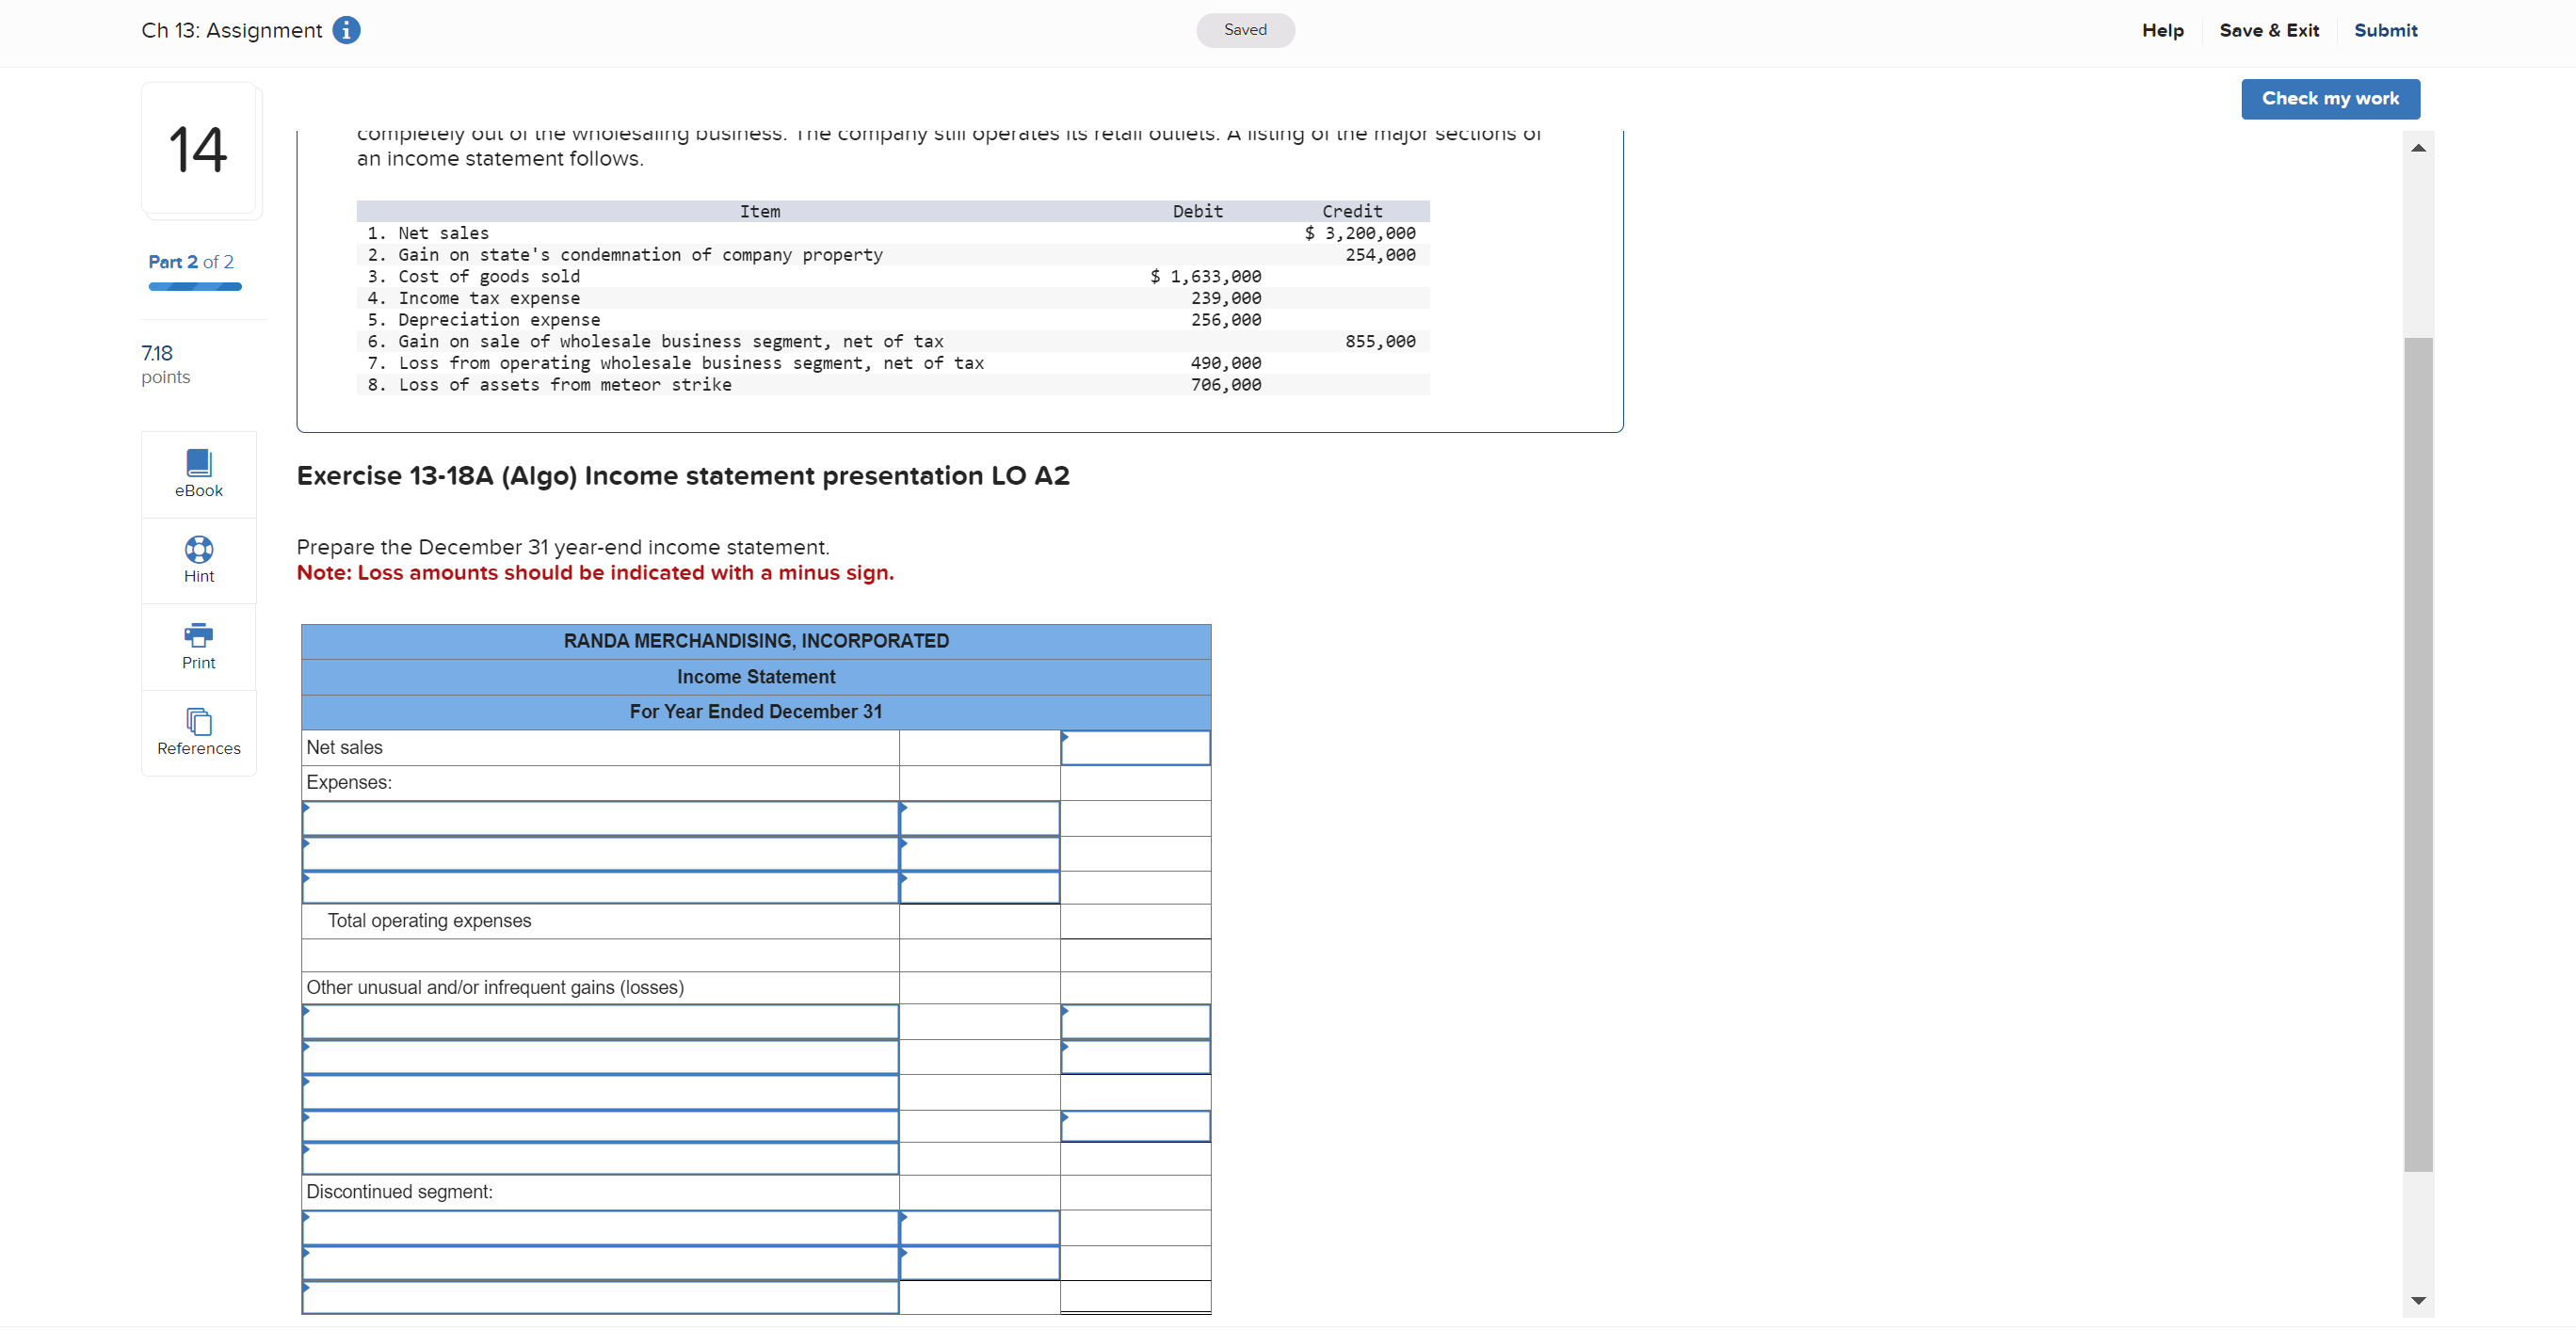Click the Submit link

point(2385,30)
